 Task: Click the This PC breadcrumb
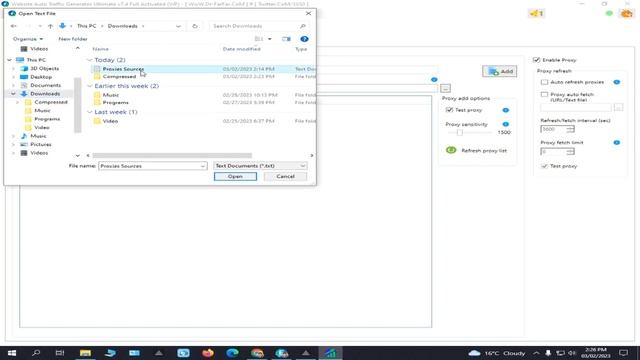click(x=87, y=26)
